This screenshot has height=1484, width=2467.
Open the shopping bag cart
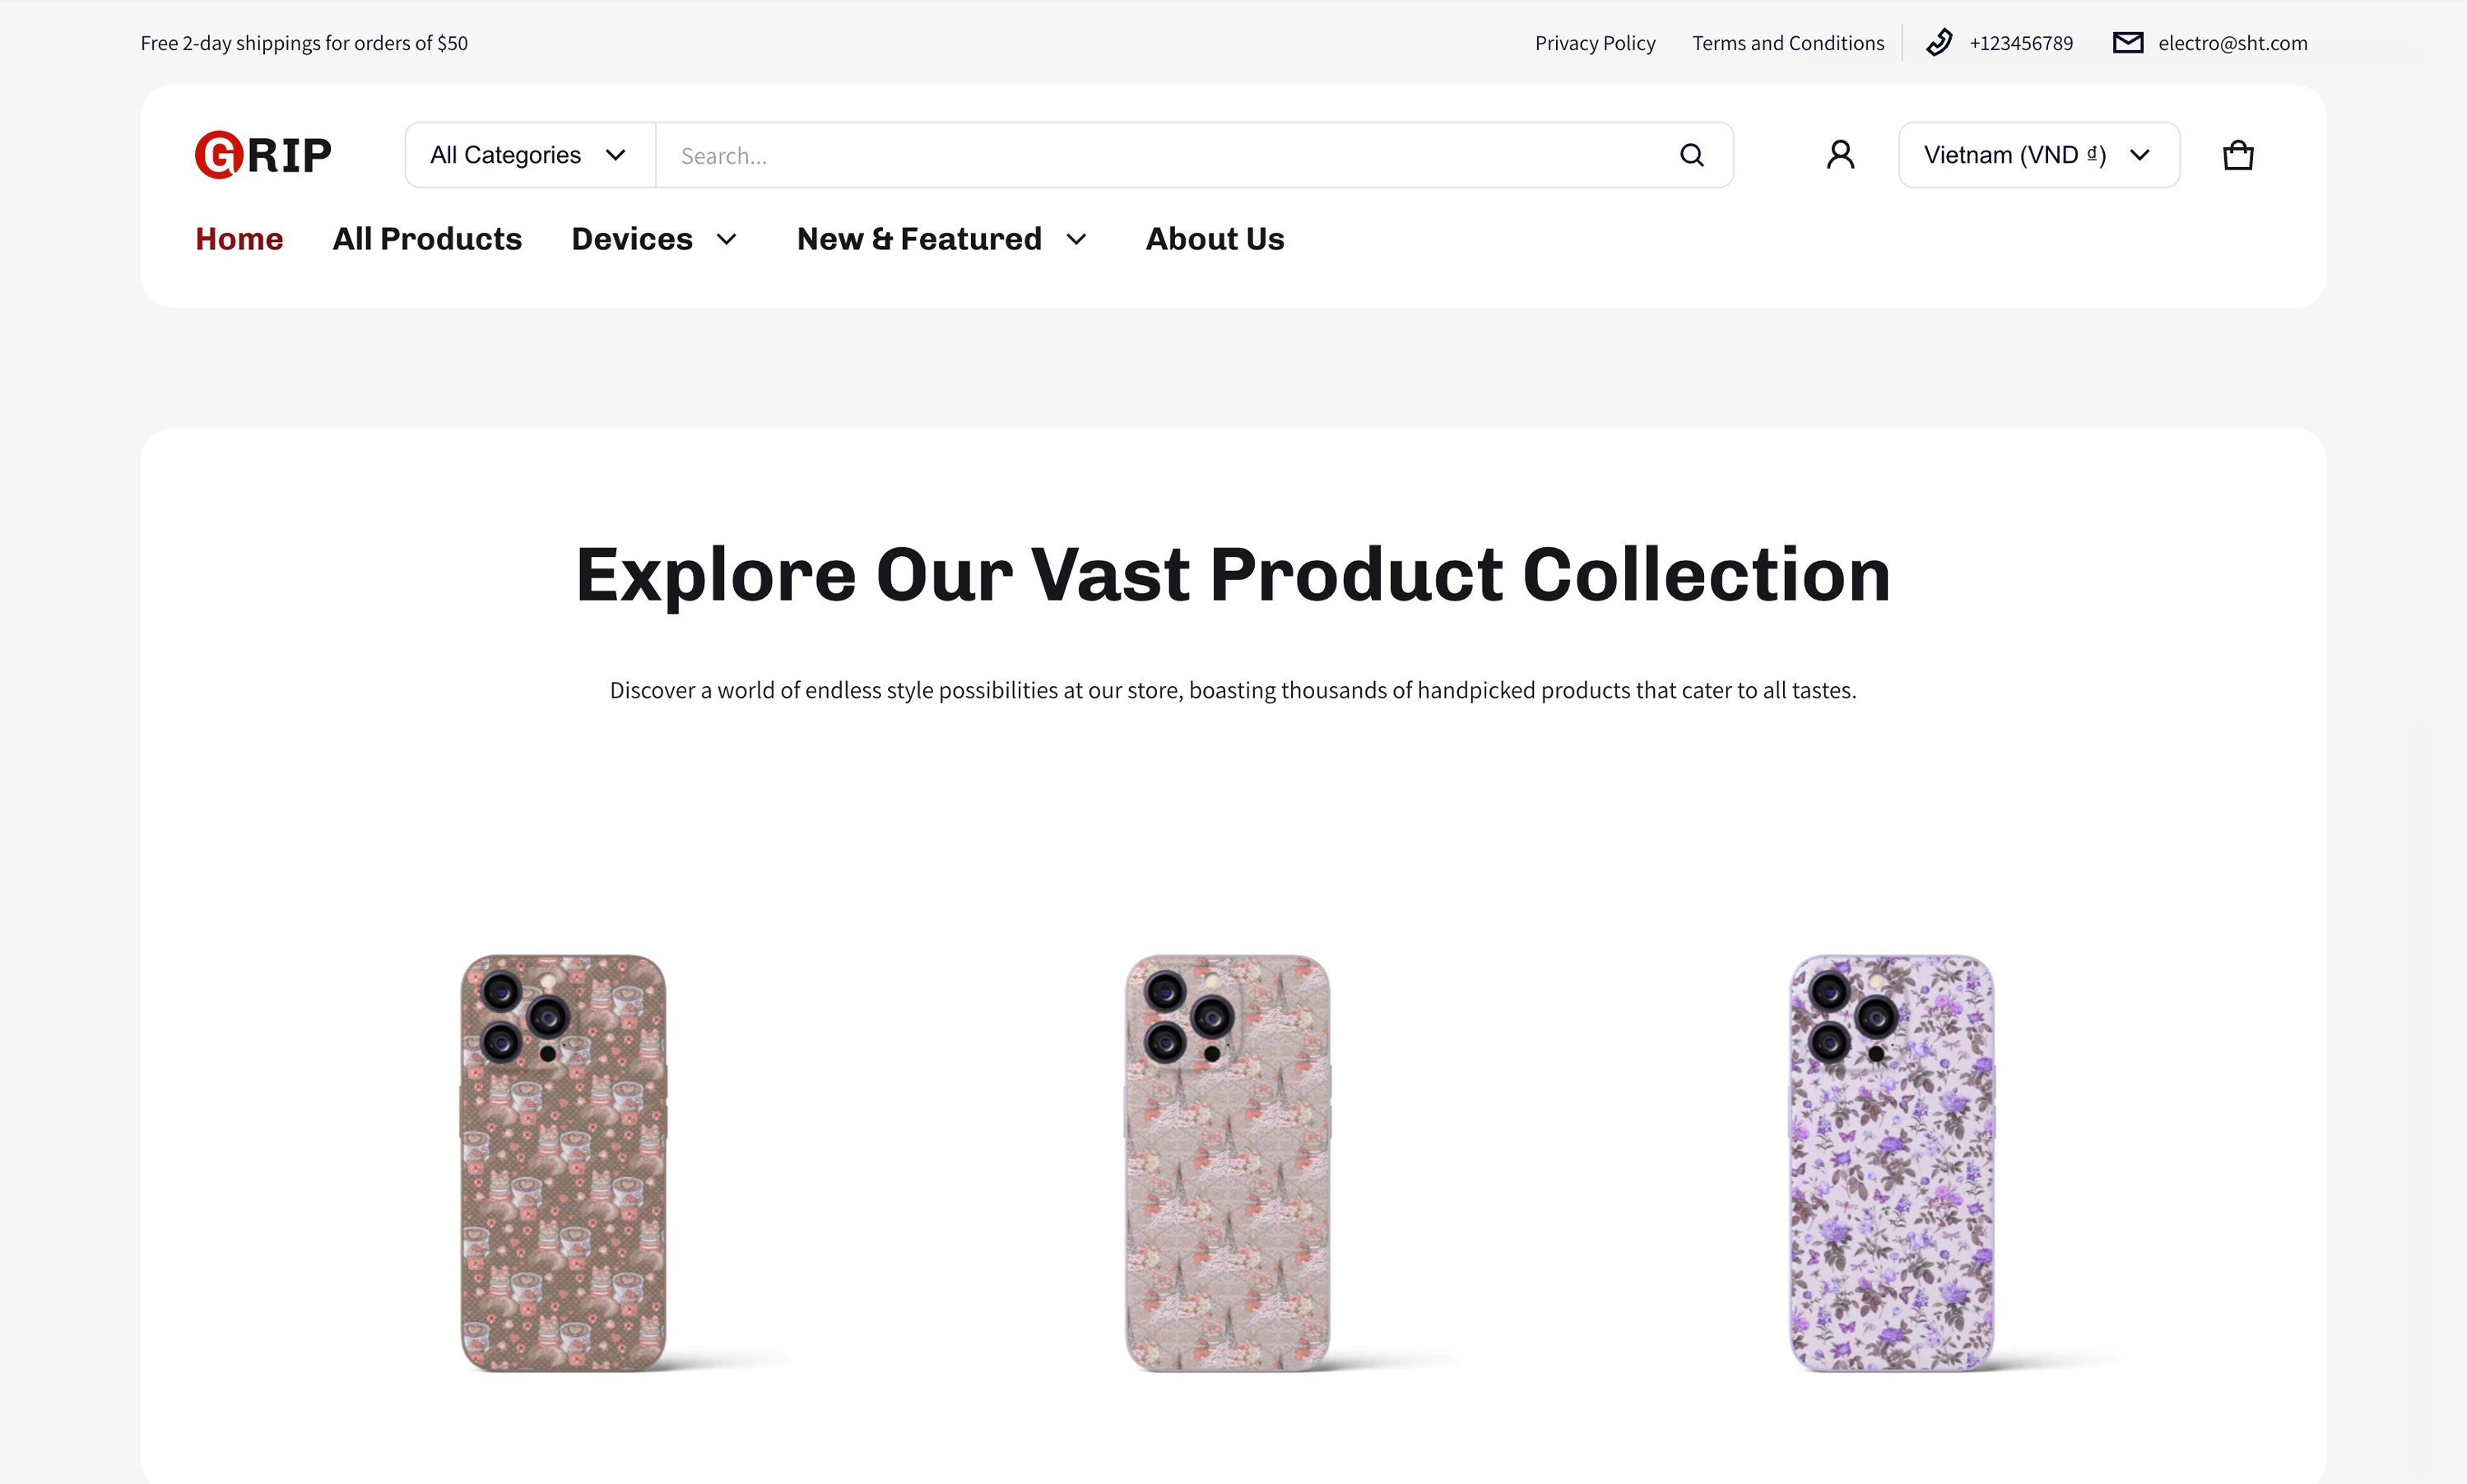click(x=2237, y=155)
